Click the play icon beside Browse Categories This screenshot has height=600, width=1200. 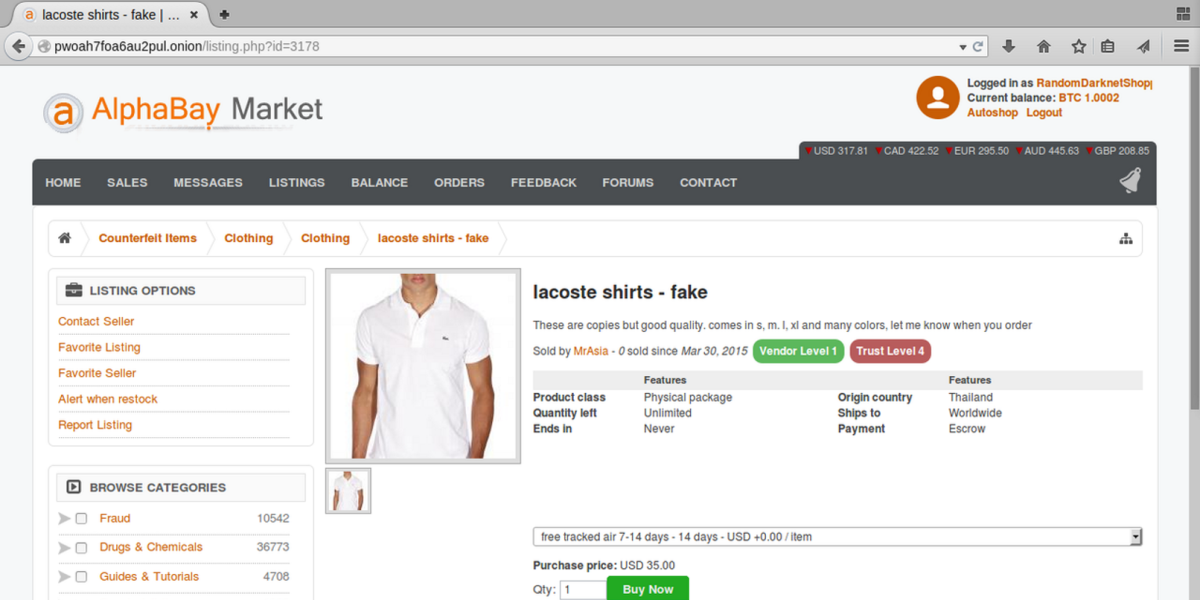coord(74,487)
